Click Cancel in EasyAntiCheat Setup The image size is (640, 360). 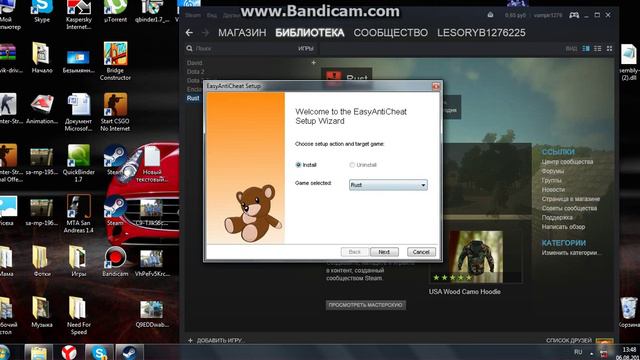(x=421, y=252)
